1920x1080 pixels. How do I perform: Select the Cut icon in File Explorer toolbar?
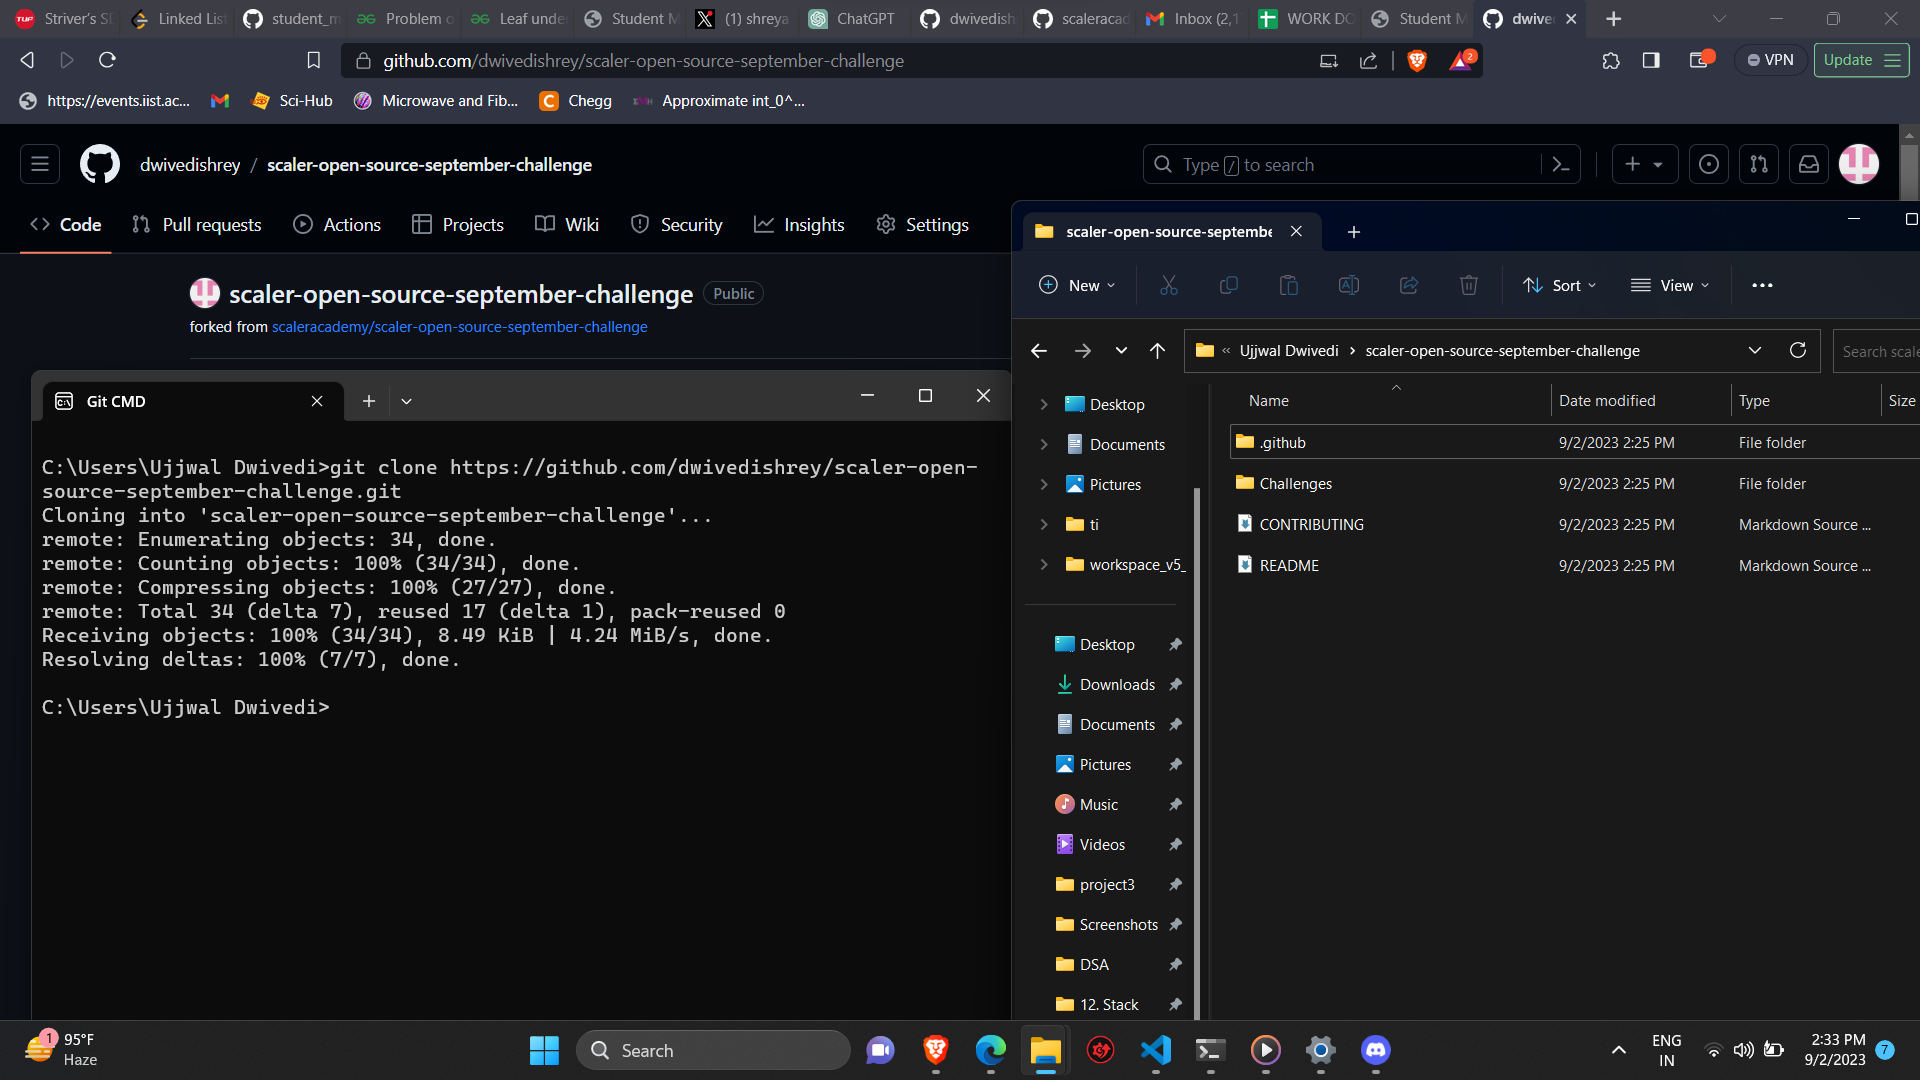click(x=1169, y=285)
